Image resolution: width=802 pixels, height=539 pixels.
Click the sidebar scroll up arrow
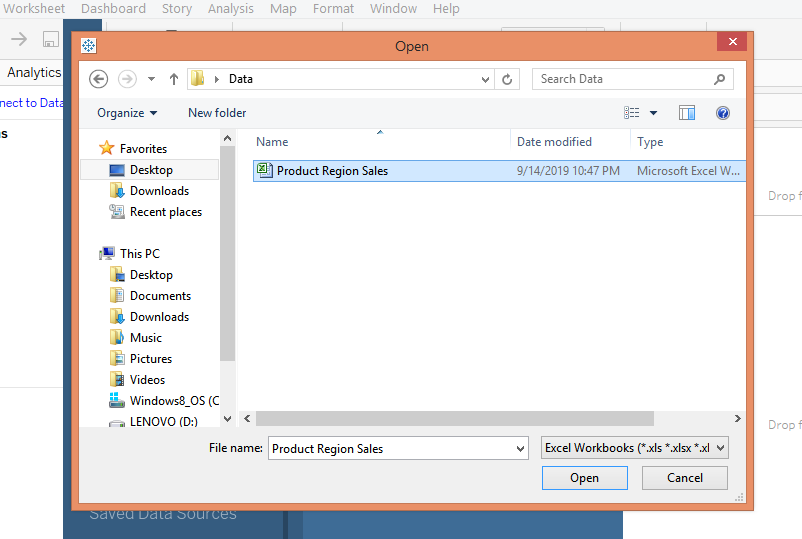tap(228, 139)
